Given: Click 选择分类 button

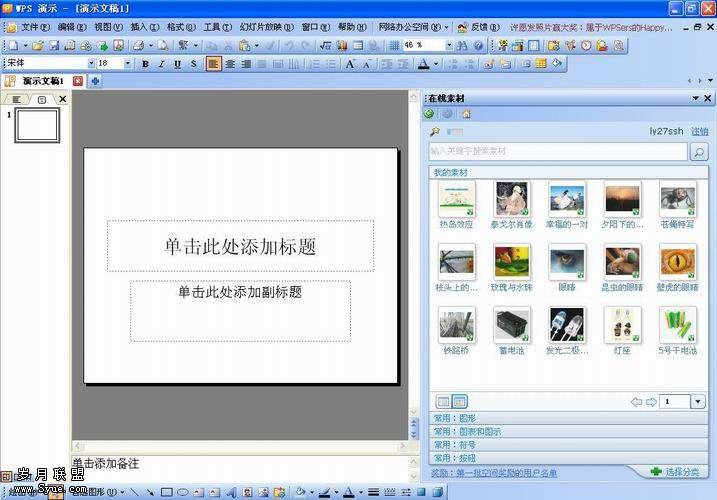Looking at the screenshot, I should (x=675, y=472).
